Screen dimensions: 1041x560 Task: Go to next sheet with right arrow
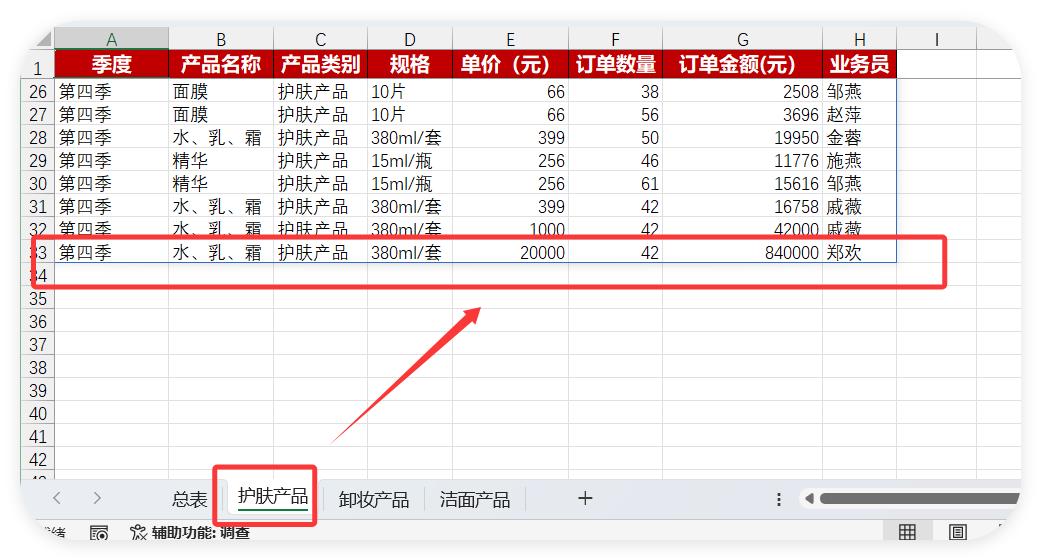97,498
